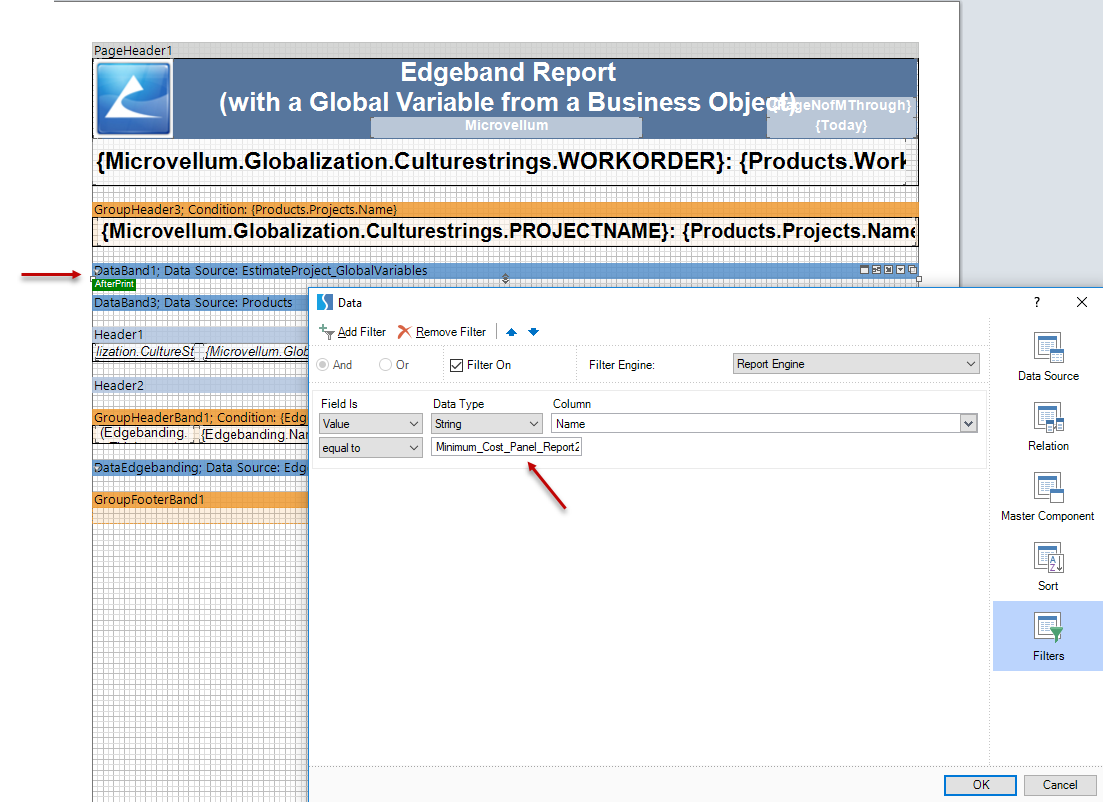Select the DataBand3 Products band
This screenshot has width=1103, height=802.
200,303
